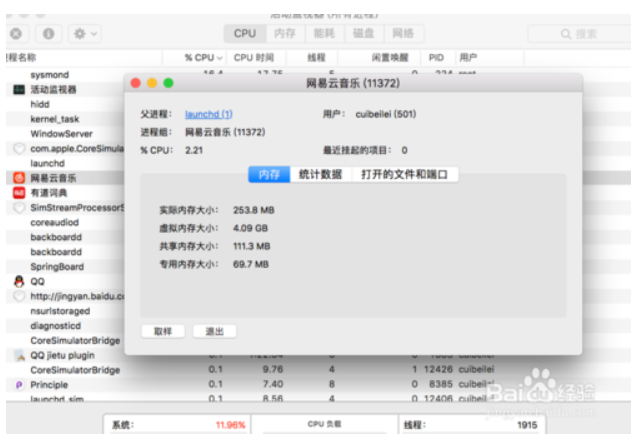Screen dimensions: 634x445
Task: Click the QQ penguin icon
Action: [x=19, y=281]
